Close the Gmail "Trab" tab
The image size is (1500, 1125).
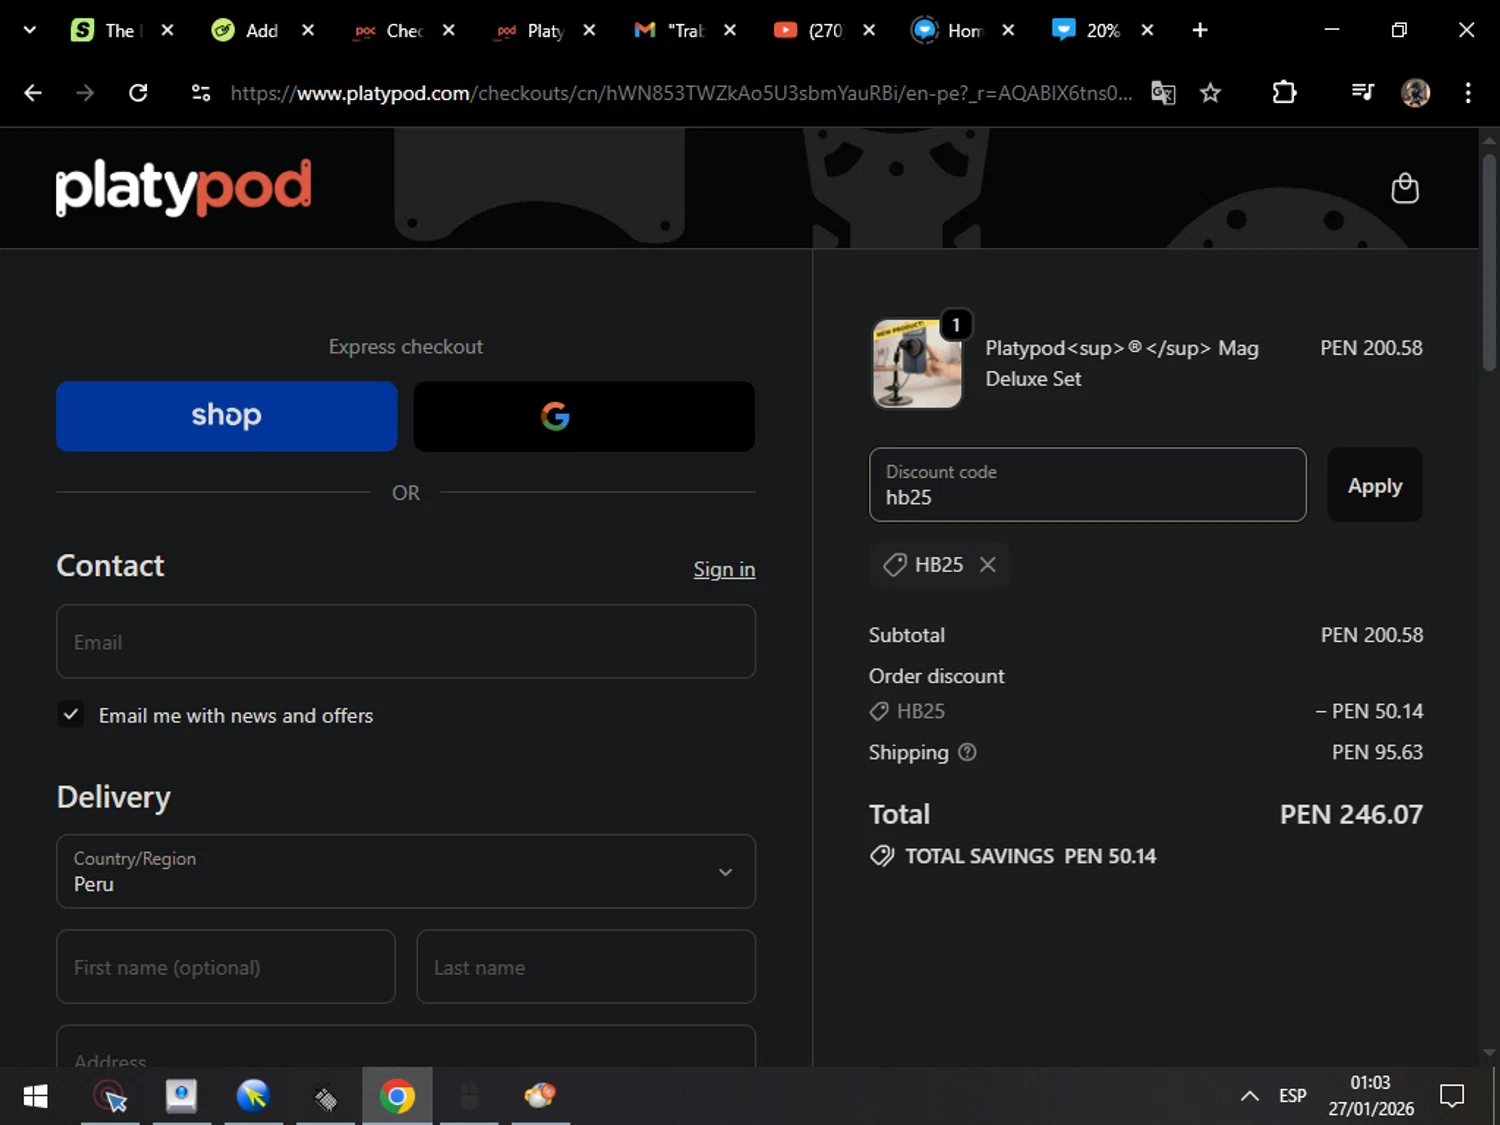pos(730,30)
